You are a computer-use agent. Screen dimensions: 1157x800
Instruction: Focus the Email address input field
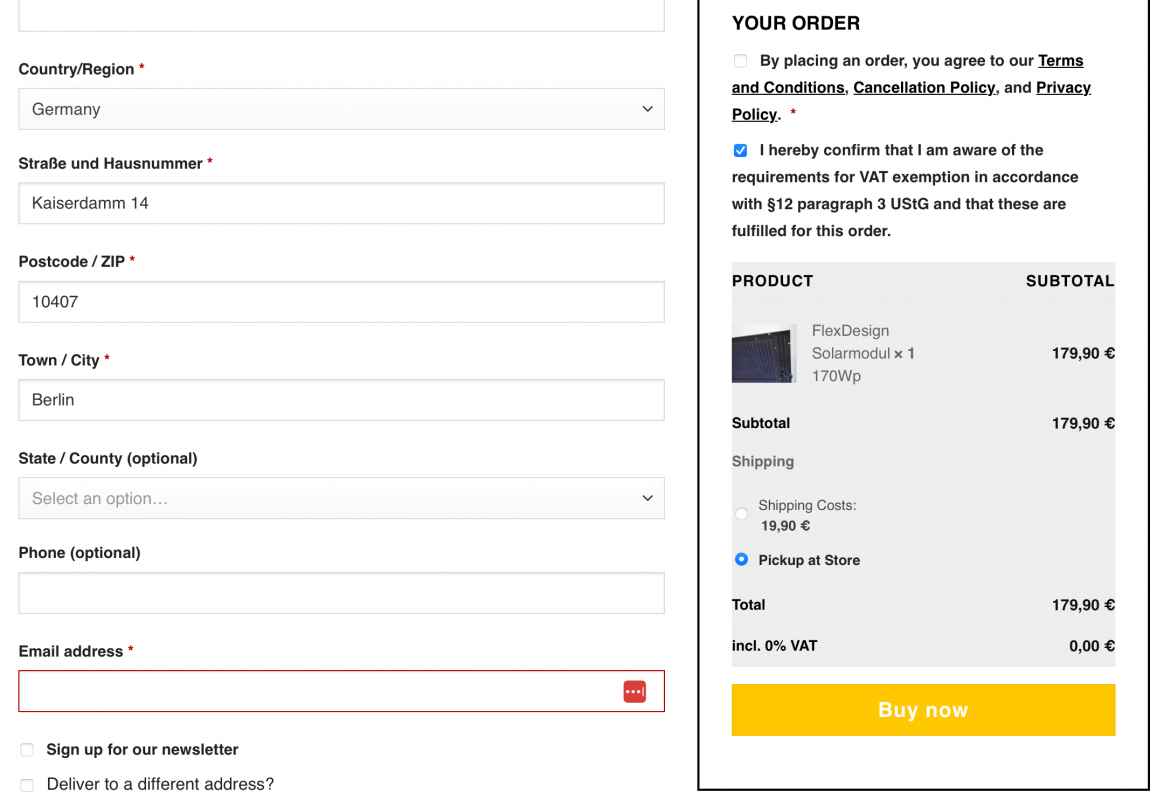(341, 692)
